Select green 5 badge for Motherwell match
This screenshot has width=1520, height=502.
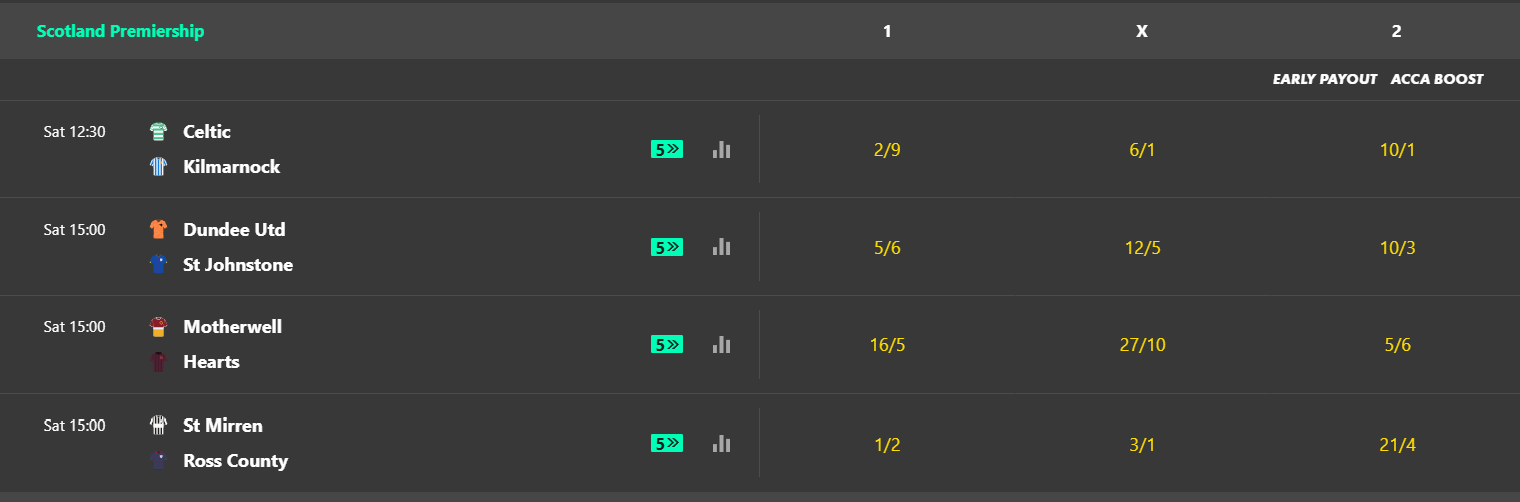click(667, 344)
